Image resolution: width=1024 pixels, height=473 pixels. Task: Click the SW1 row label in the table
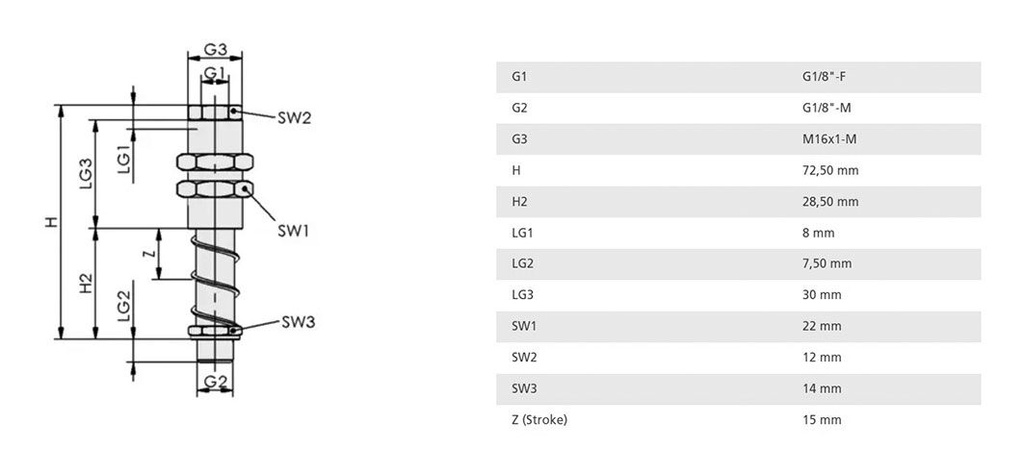click(x=522, y=326)
